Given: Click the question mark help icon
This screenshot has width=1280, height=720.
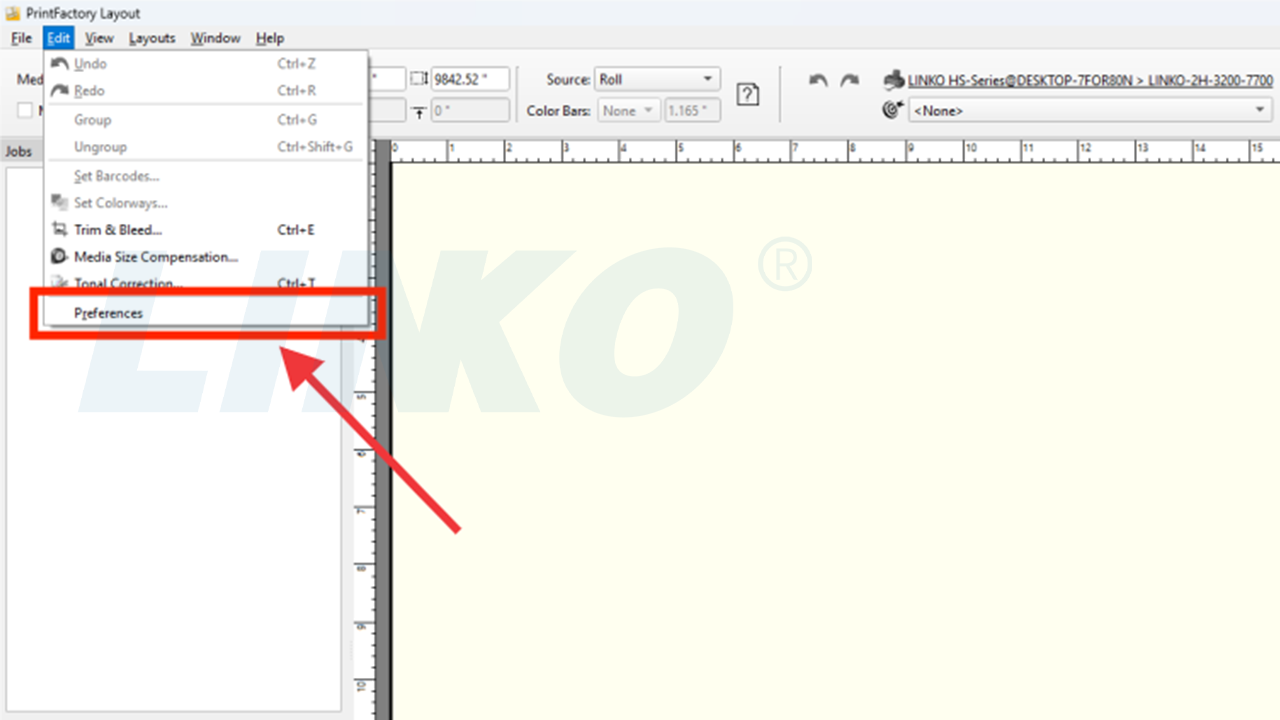Looking at the screenshot, I should click(x=748, y=95).
